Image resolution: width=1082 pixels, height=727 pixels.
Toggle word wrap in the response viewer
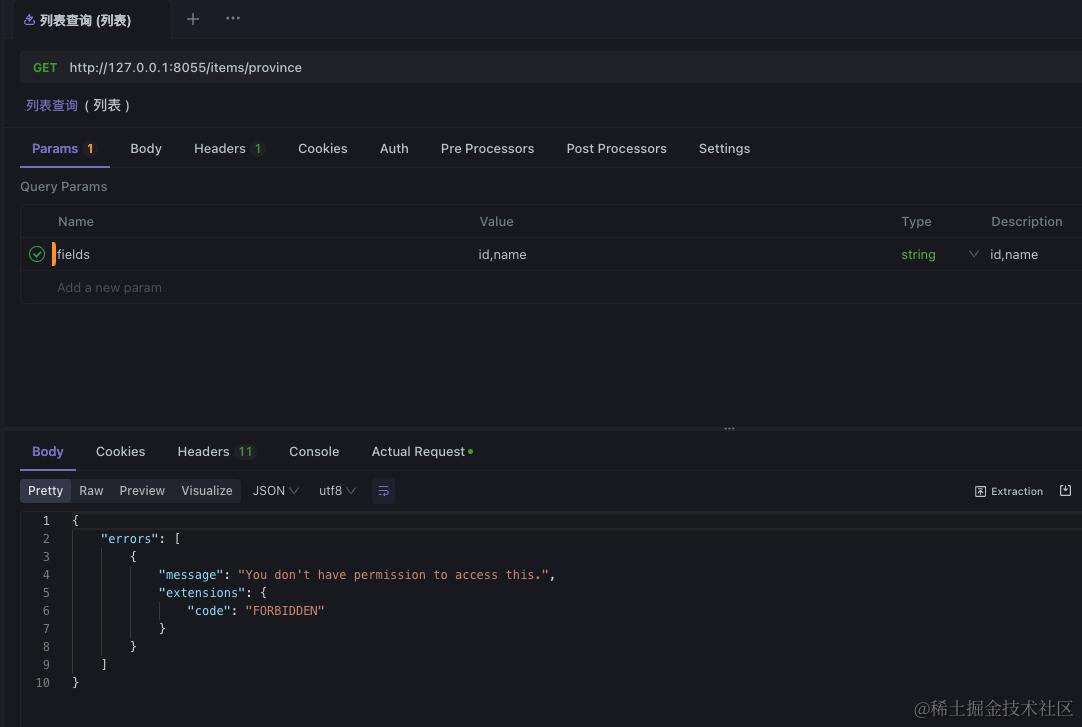coord(384,490)
